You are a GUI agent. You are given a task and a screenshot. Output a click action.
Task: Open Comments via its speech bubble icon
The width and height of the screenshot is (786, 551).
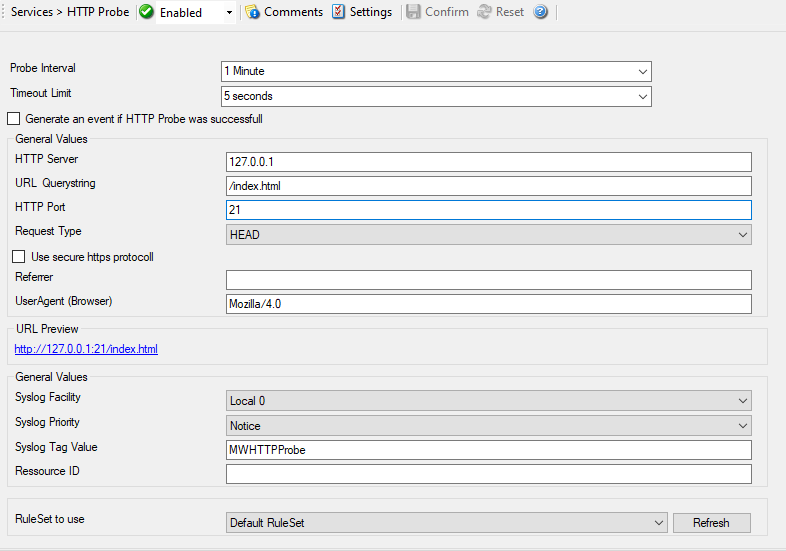click(x=252, y=13)
